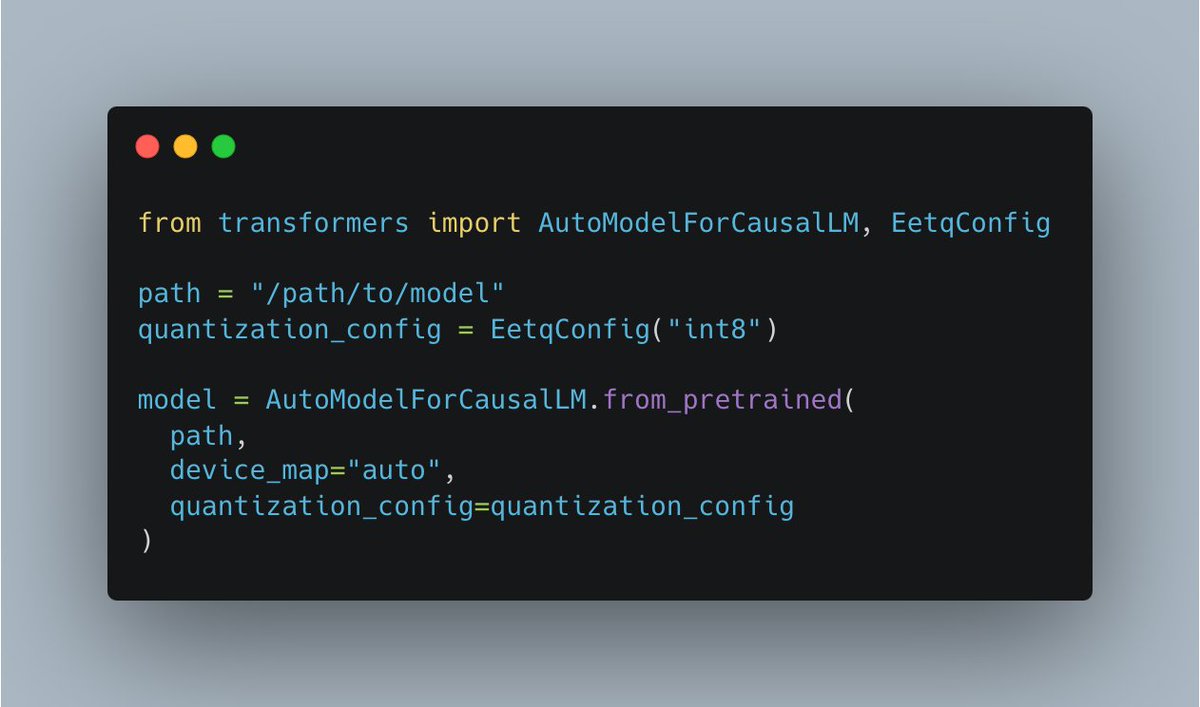1200x707 pixels.
Task: Click 'AutoModelForCausalLM' in the import line
Action: [698, 222]
